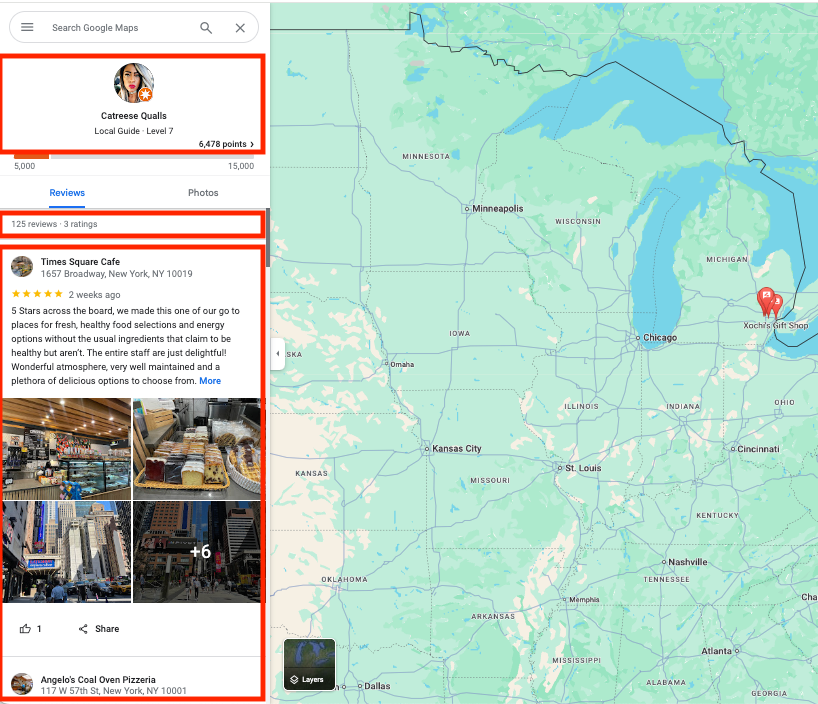
Task: Click the Minneapolis city label
Action: point(498,209)
